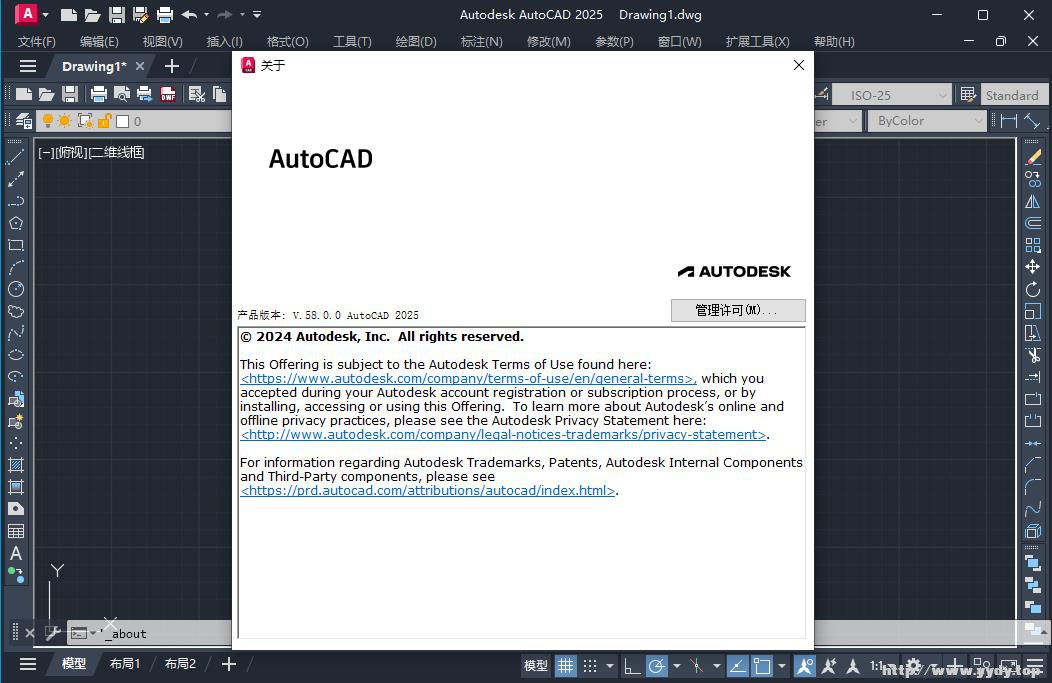Image resolution: width=1052 pixels, height=683 pixels.
Task: Toggle snap mode dots in status bar
Action: pyautogui.click(x=590, y=666)
